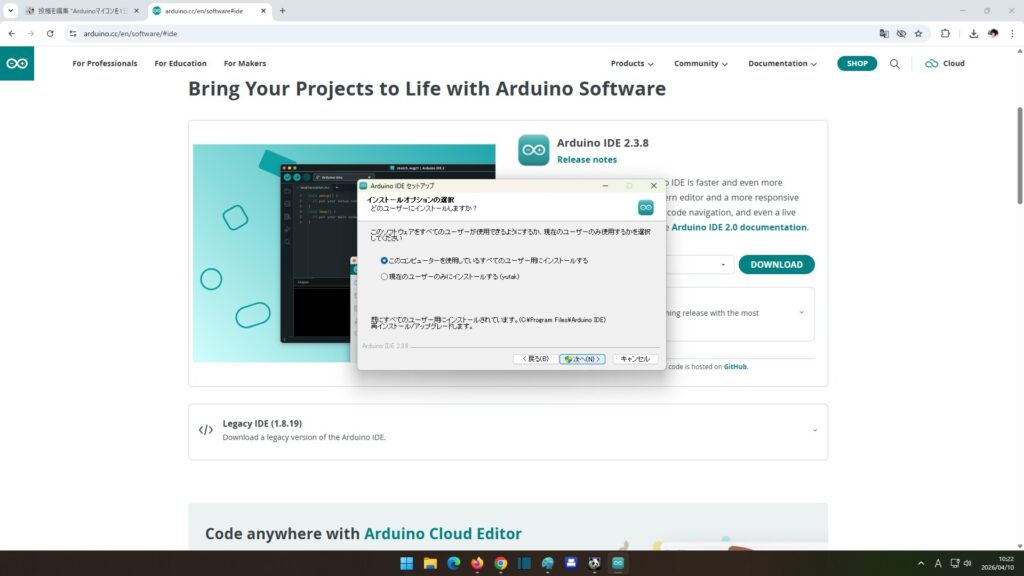This screenshot has width=1024, height=576.
Task: Select install for current user only (yutak)
Action: point(384,276)
